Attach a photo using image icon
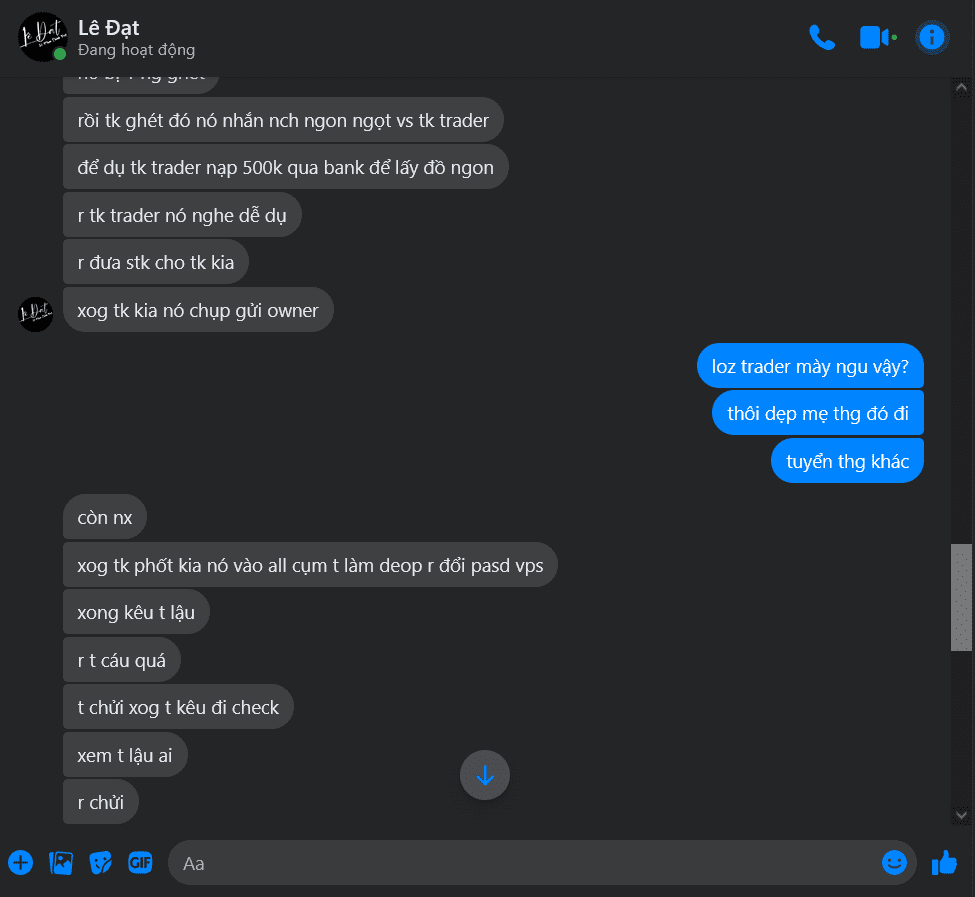 (x=61, y=862)
